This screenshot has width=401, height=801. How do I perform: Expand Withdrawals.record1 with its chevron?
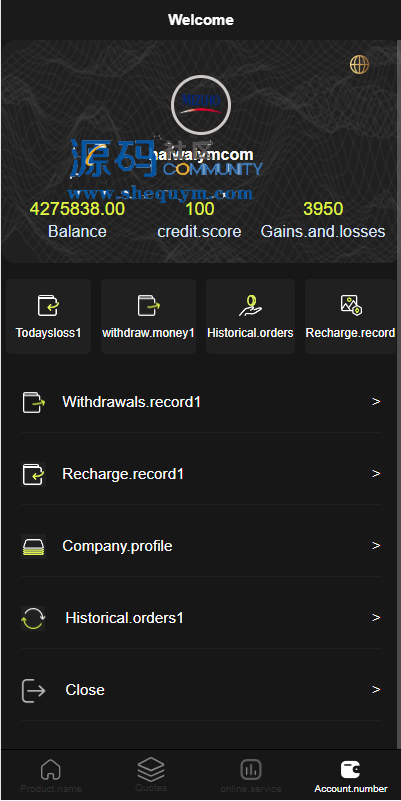point(376,402)
